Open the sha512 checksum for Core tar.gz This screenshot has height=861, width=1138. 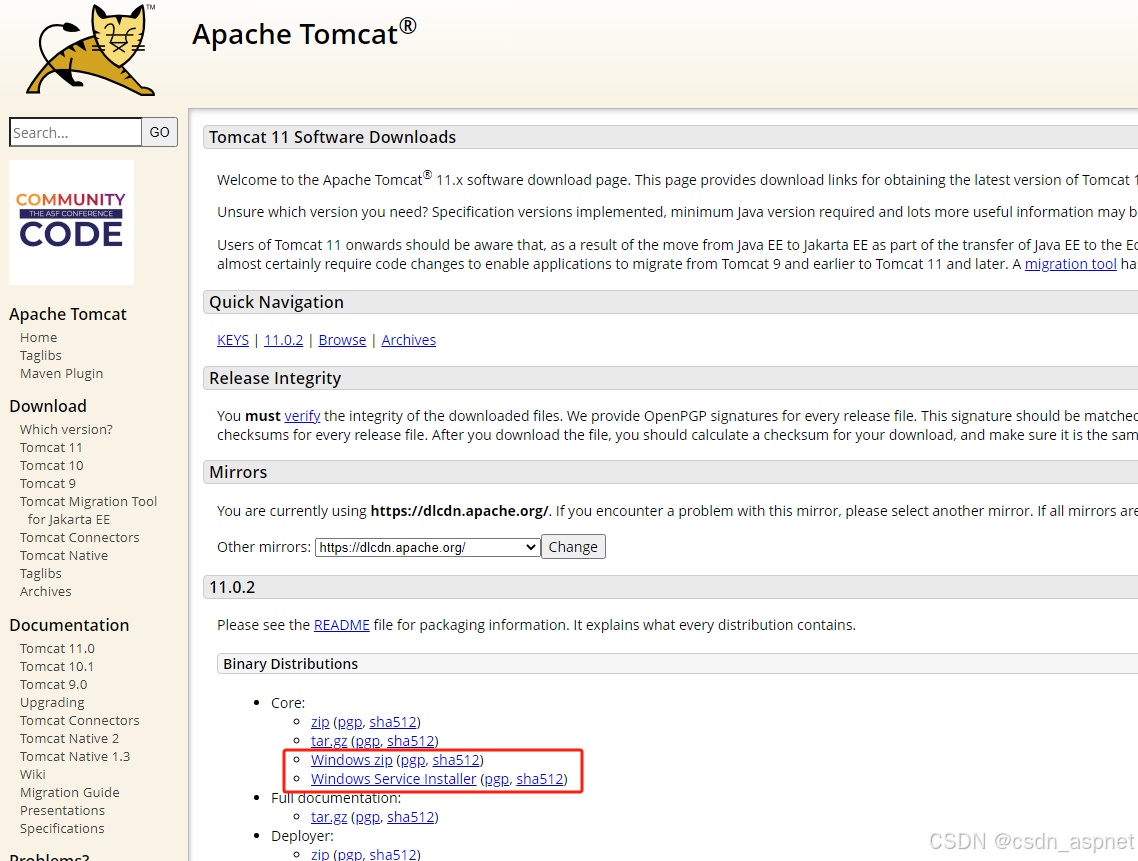[x=411, y=741]
